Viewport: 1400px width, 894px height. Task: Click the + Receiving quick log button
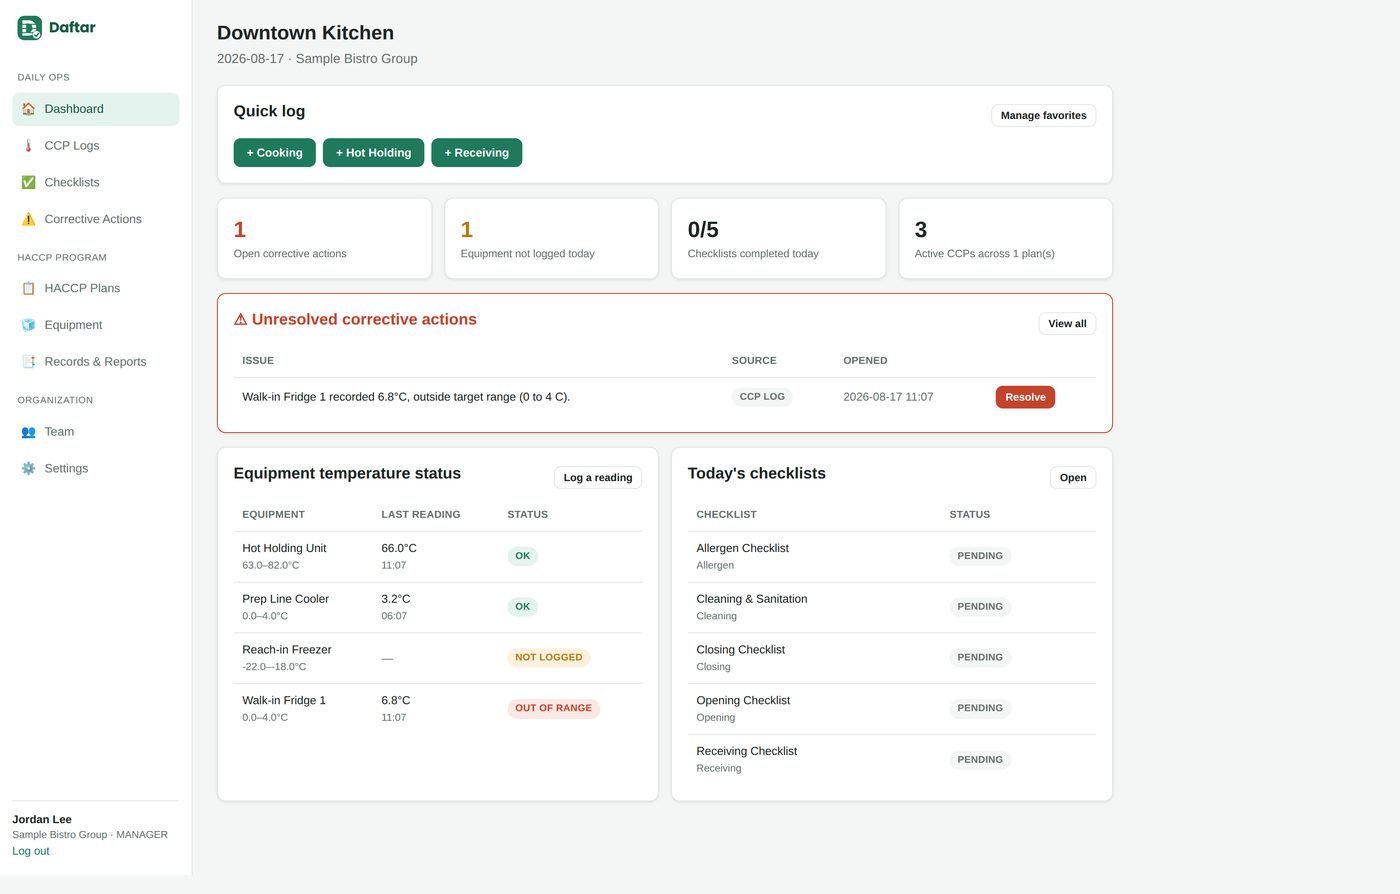click(x=476, y=153)
